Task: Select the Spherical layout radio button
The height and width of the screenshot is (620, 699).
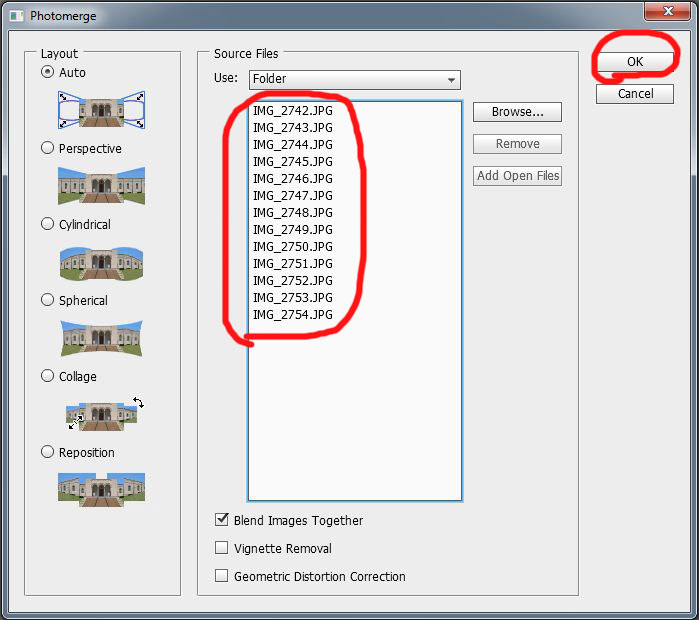Action: click(x=47, y=300)
